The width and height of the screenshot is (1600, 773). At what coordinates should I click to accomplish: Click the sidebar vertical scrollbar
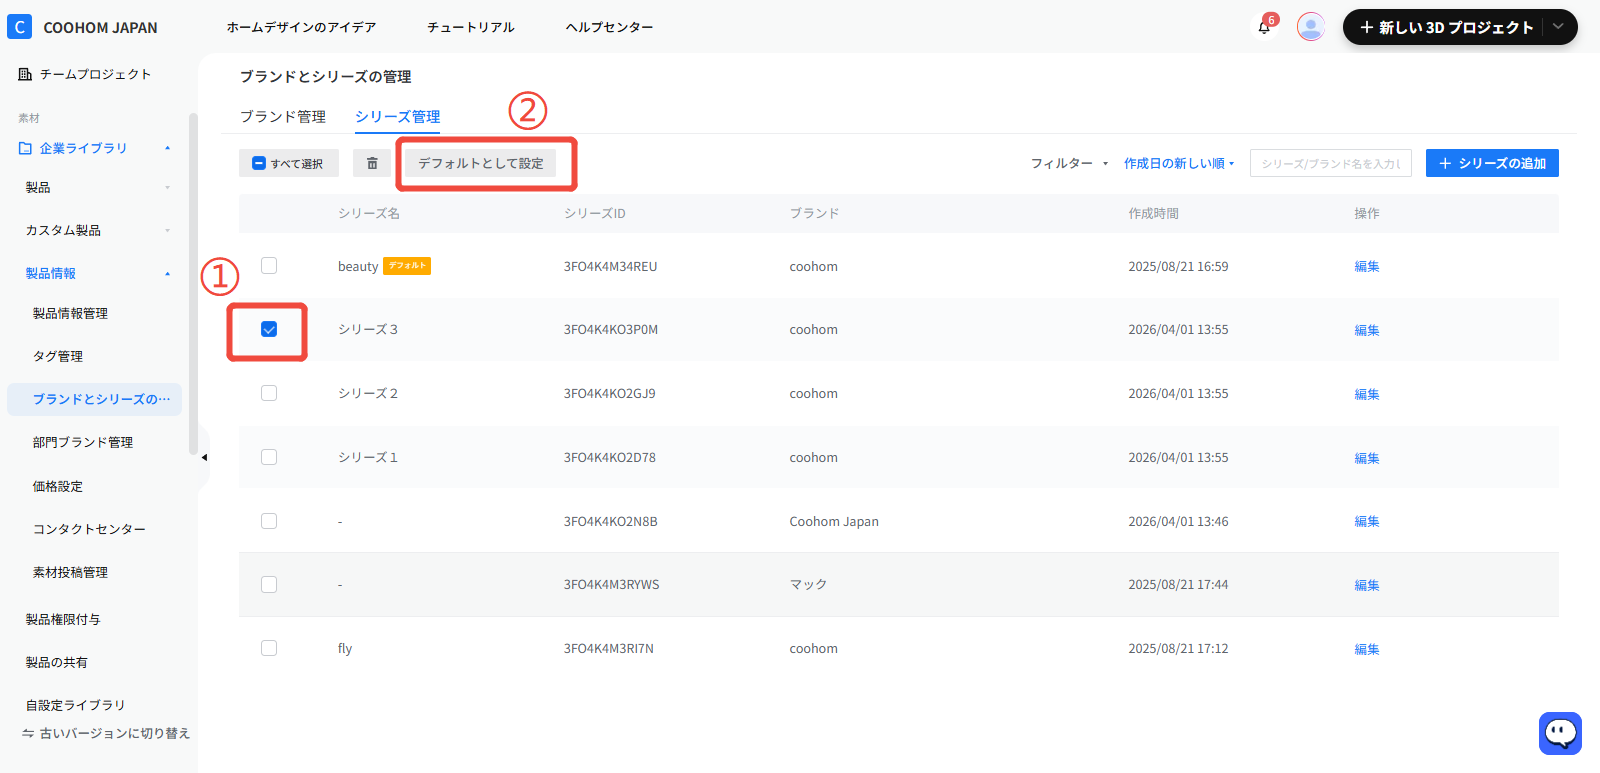click(x=193, y=285)
